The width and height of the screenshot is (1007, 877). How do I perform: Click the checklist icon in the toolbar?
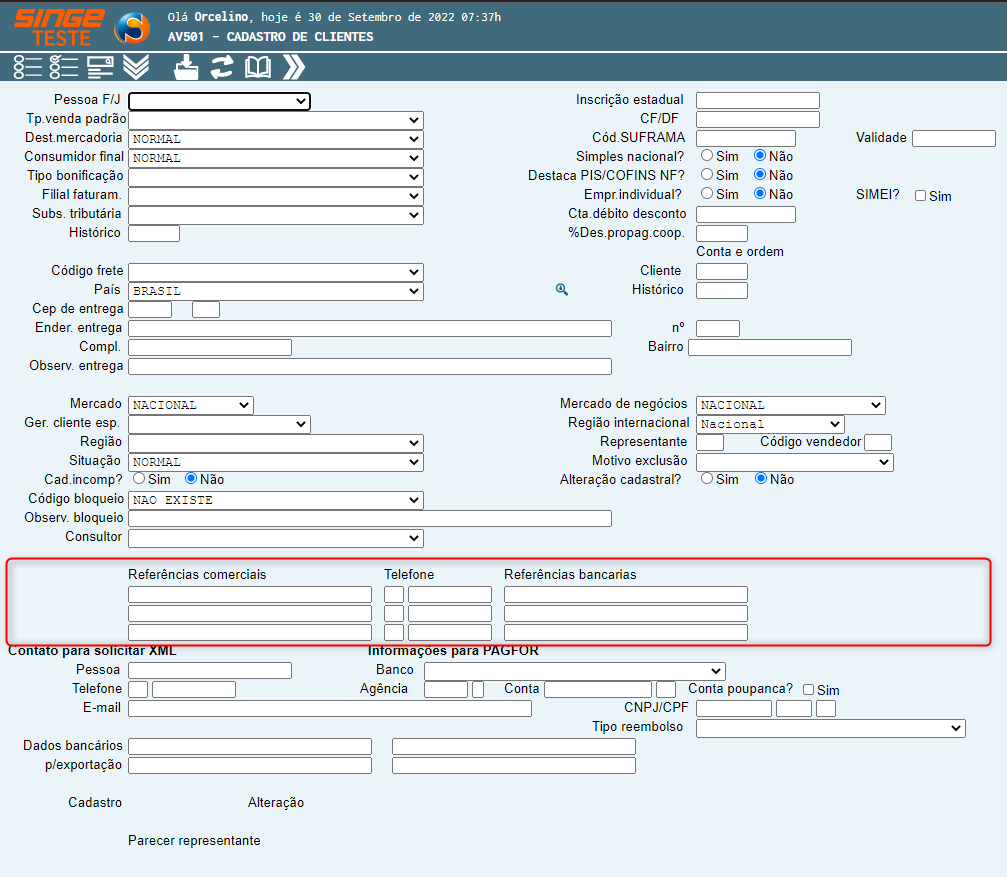pos(64,67)
